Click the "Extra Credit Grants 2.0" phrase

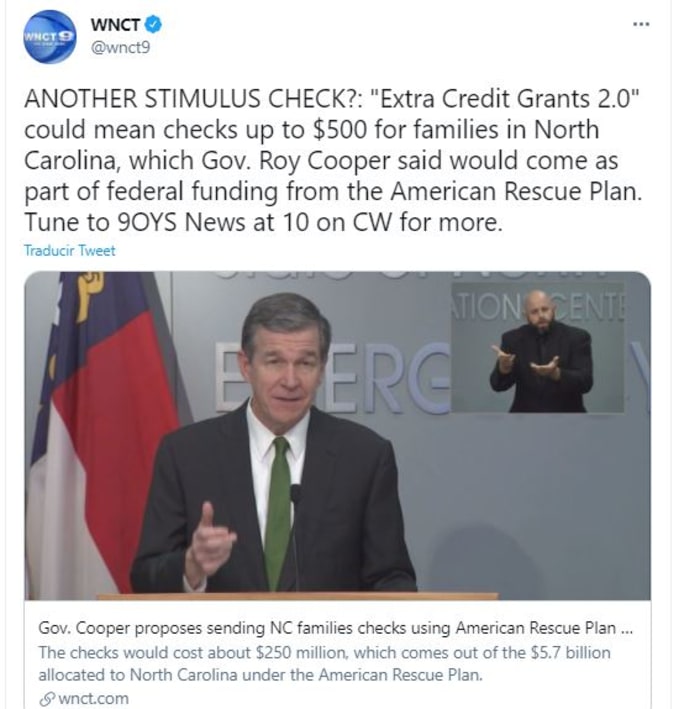tap(505, 99)
